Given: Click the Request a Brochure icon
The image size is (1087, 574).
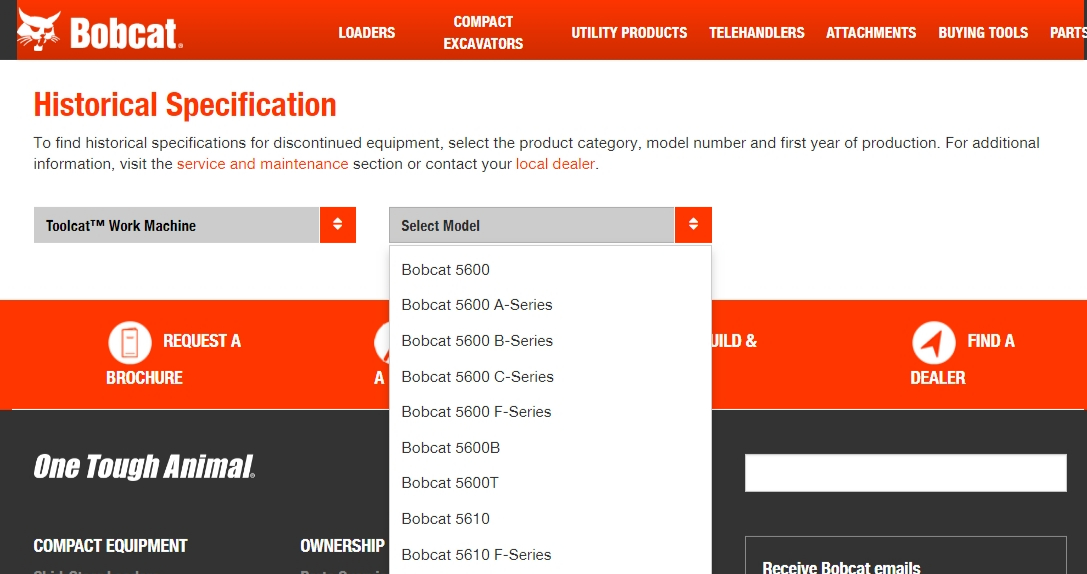Looking at the screenshot, I should click(129, 343).
